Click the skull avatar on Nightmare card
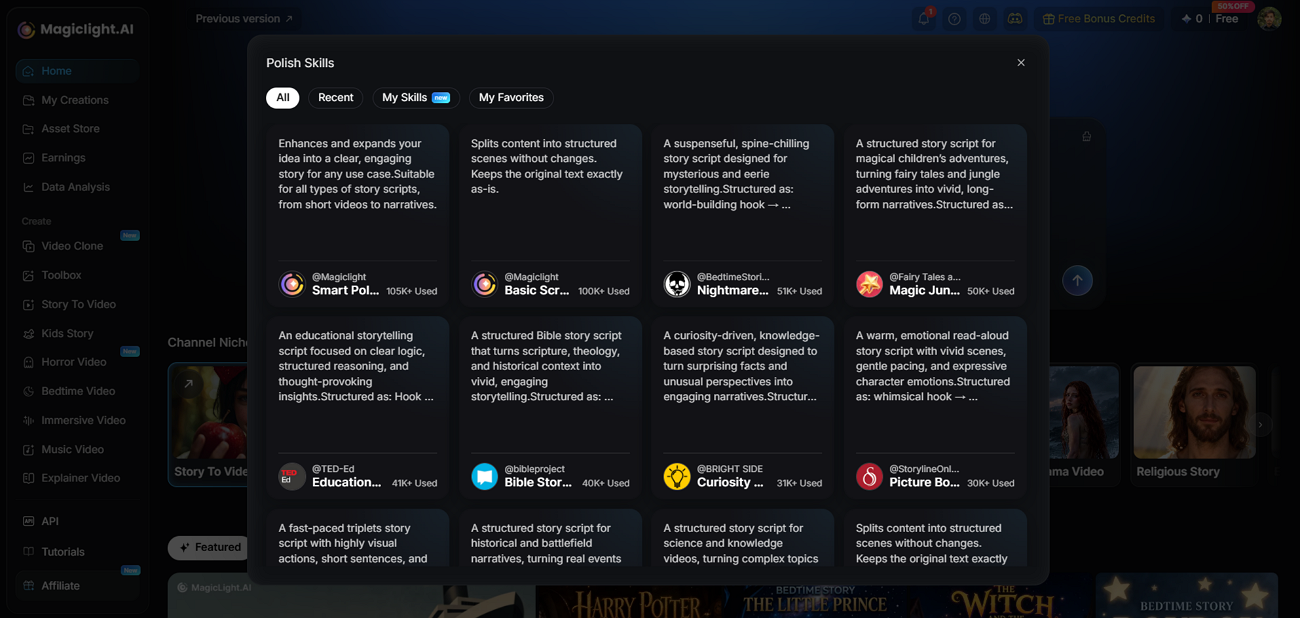 (677, 284)
